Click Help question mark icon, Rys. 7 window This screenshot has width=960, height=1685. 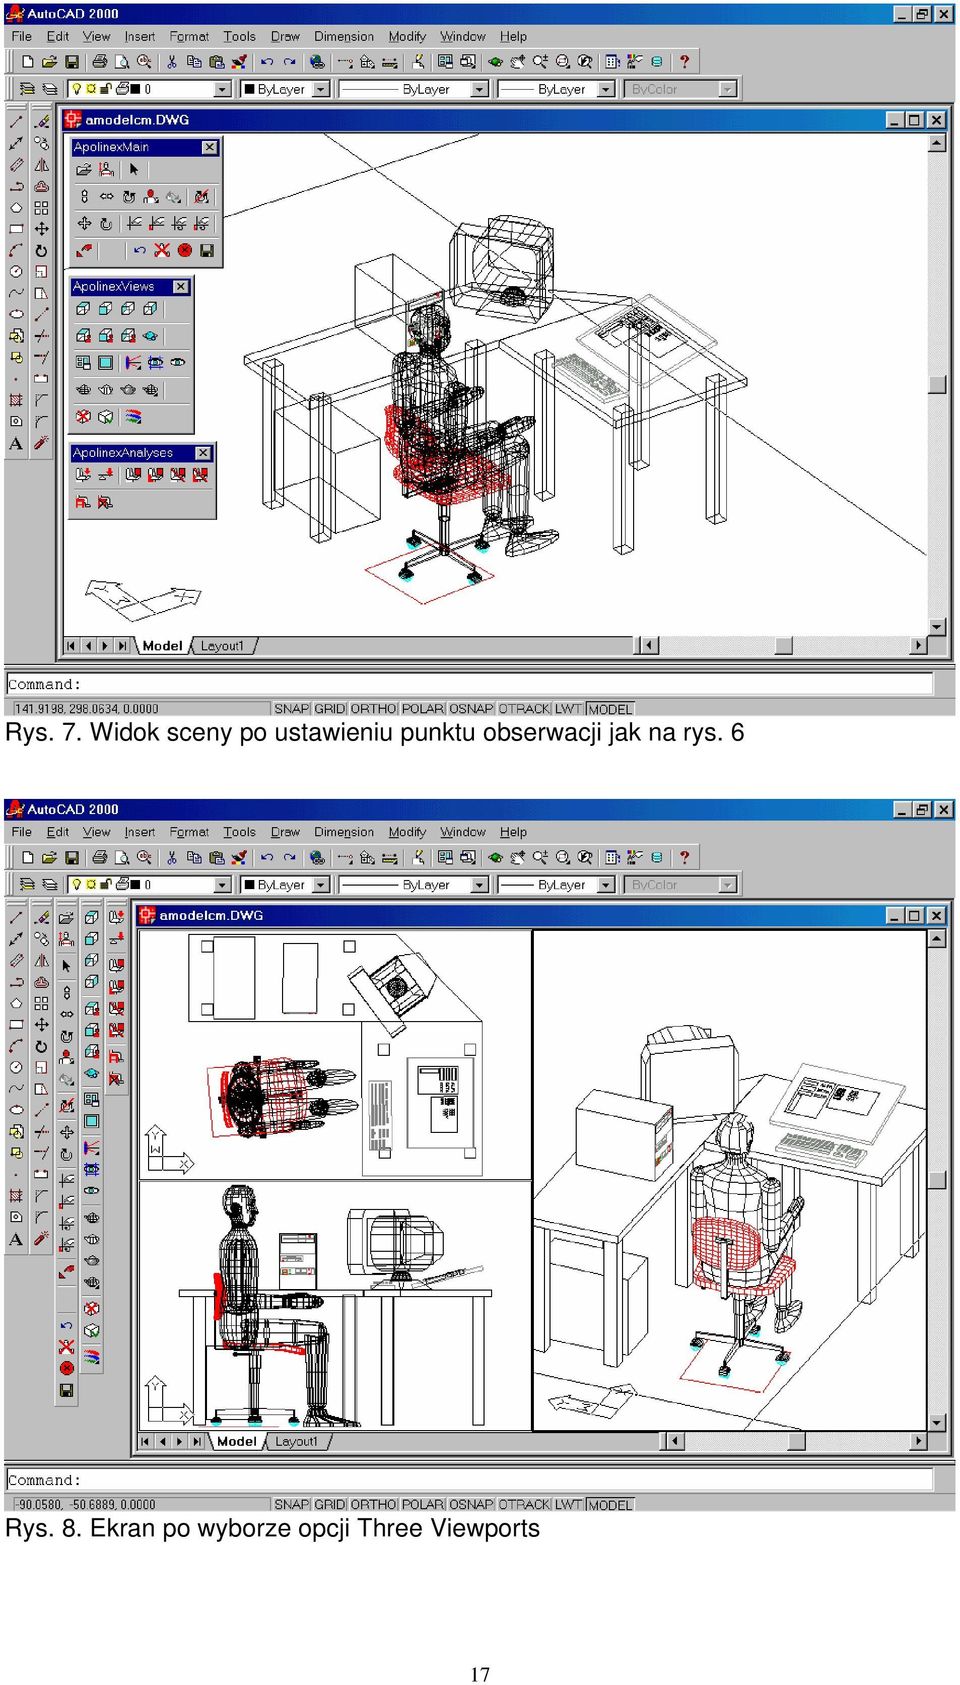click(x=684, y=62)
